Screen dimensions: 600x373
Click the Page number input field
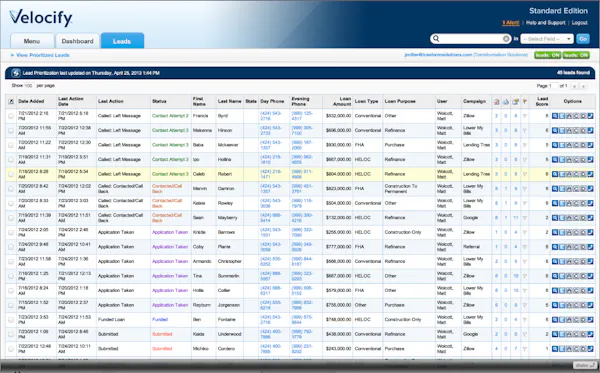click(x=553, y=86)
